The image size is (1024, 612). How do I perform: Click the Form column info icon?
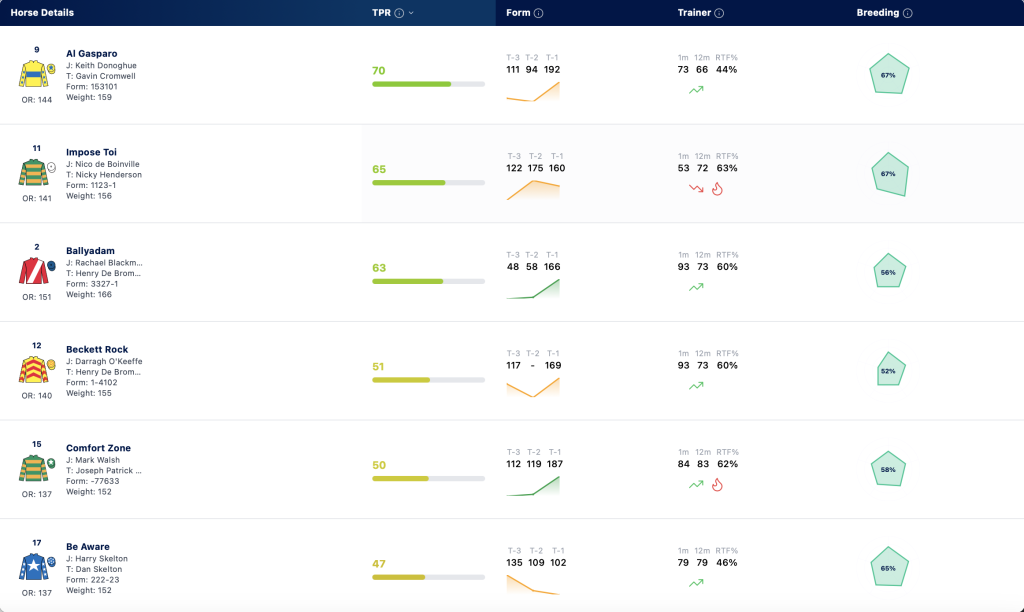pyautogui.click(x=538, y=13)
